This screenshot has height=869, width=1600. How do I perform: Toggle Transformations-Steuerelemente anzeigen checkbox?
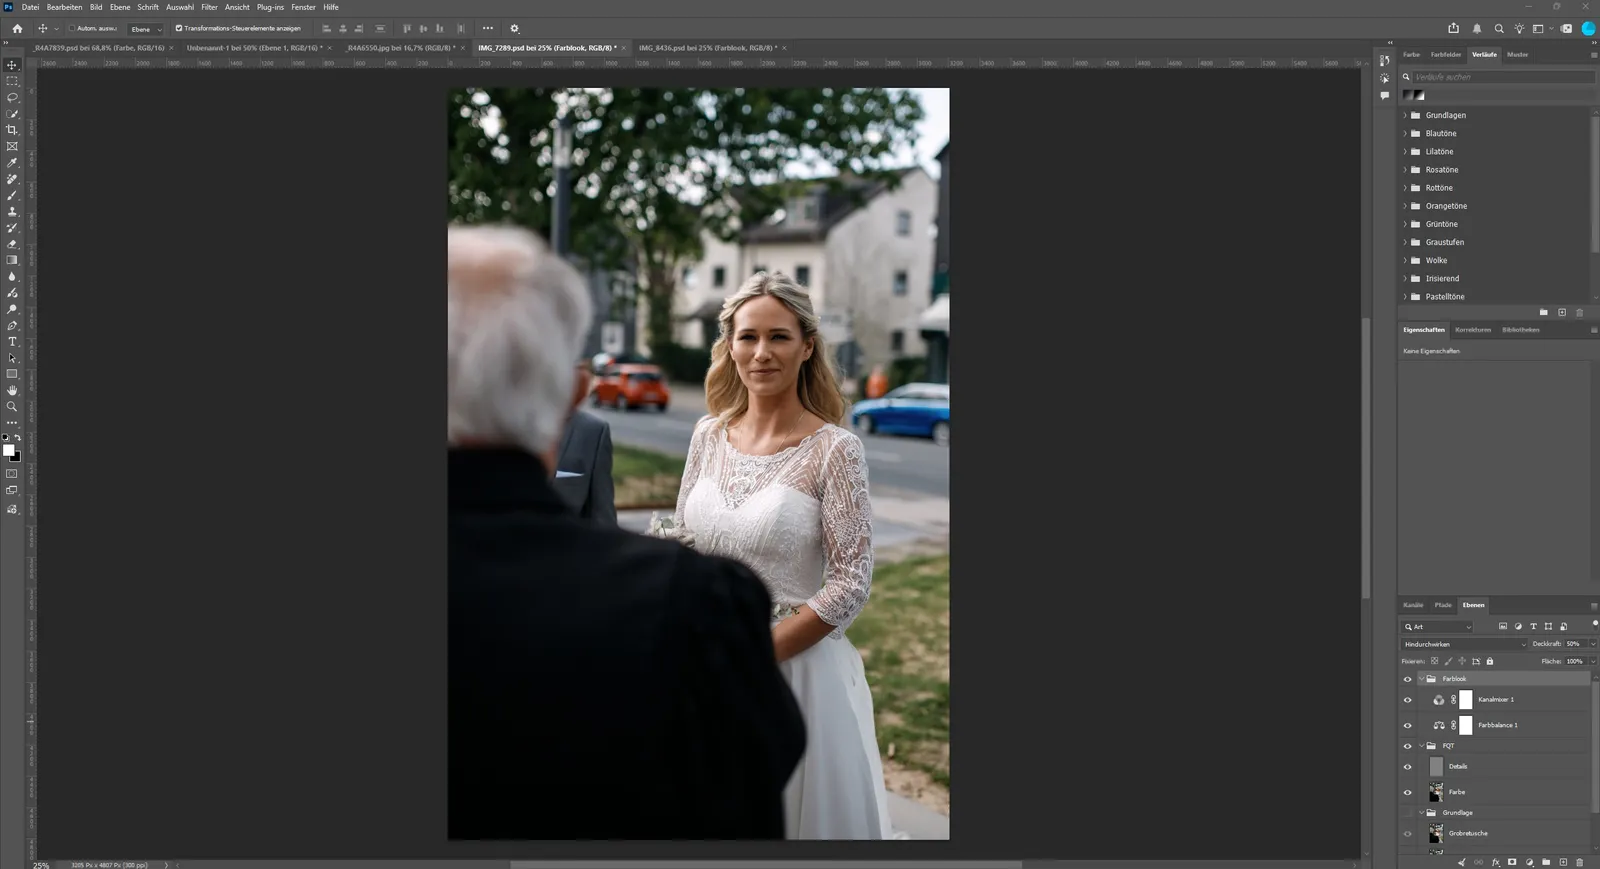179,29
